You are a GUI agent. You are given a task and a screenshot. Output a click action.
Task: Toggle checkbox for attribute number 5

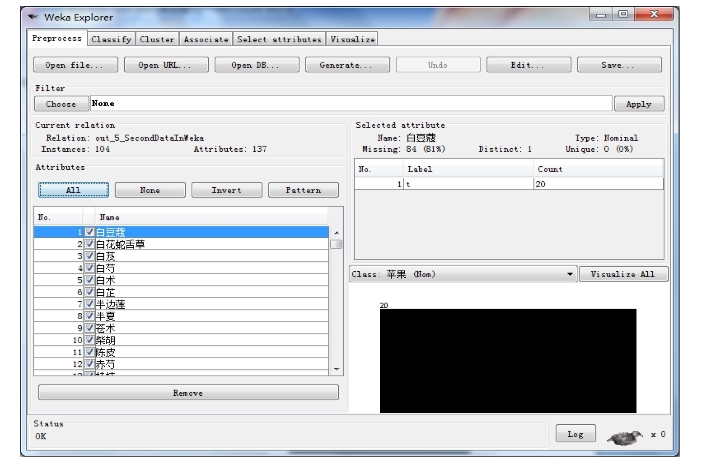click(x=90, y=280)
